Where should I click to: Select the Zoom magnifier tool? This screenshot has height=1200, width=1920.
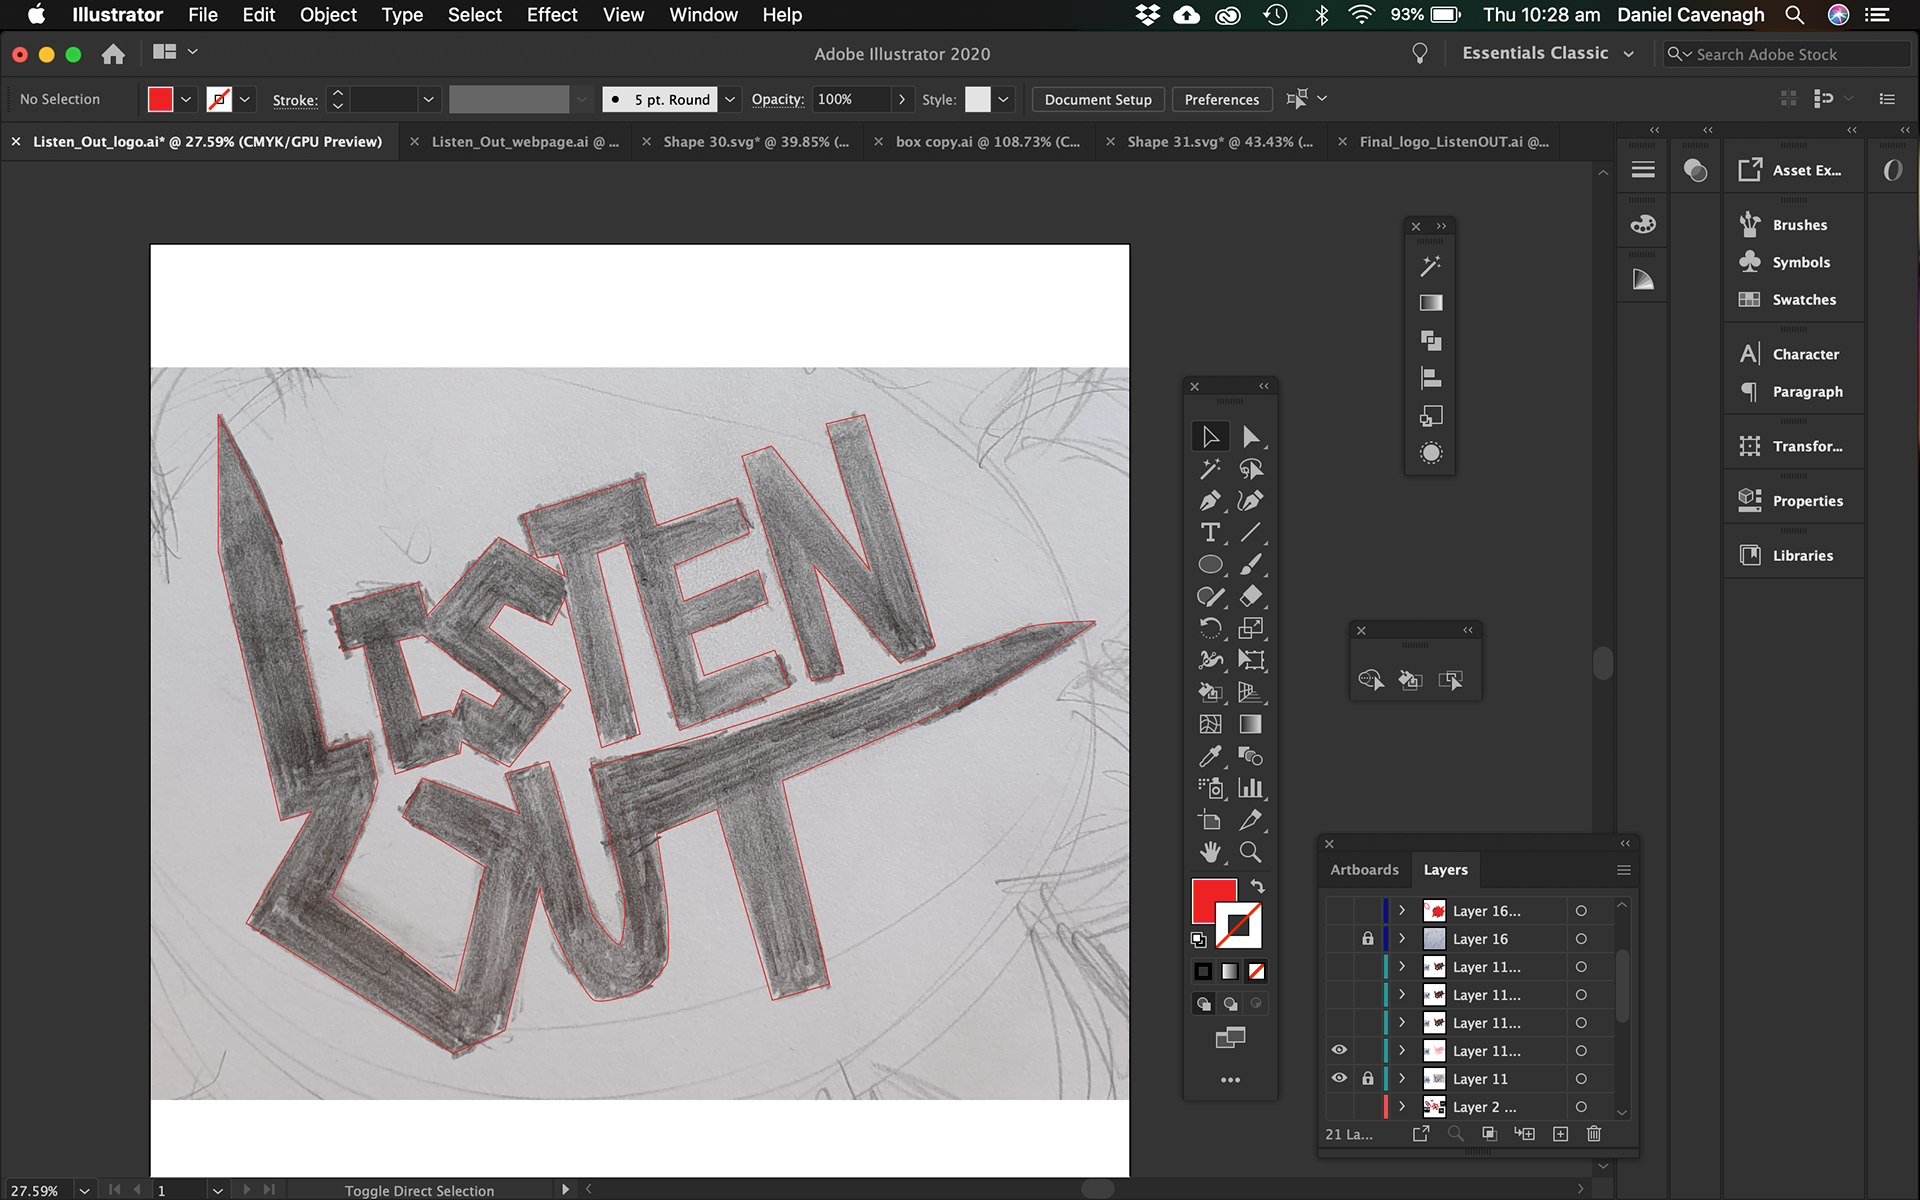1250,853
